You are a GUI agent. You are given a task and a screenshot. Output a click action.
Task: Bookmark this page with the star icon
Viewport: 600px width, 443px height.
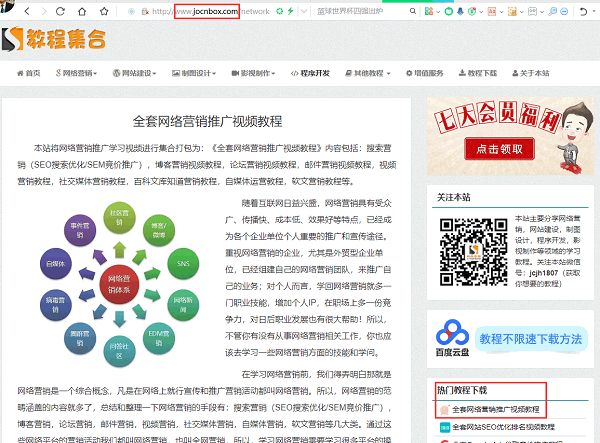pos(104,11)
